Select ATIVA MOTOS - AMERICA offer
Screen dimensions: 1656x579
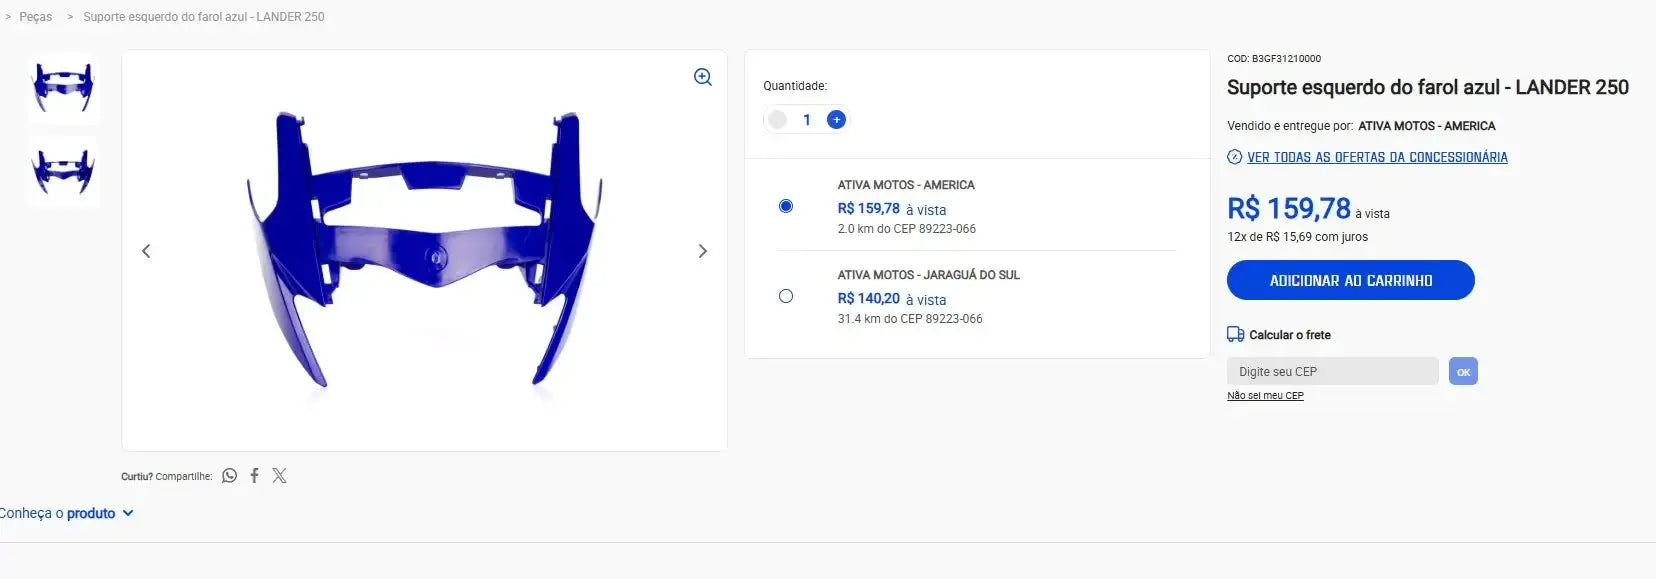click(786, 206)
